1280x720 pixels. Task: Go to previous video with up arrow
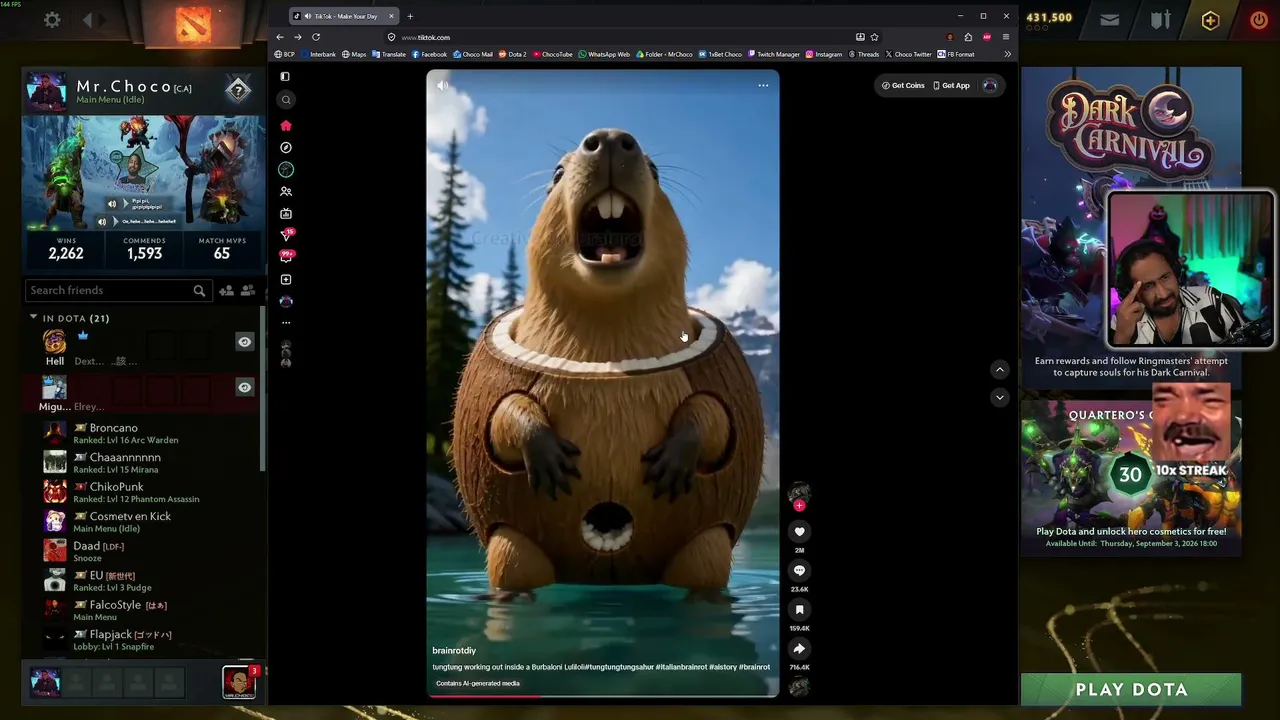[x=999, y=370]
